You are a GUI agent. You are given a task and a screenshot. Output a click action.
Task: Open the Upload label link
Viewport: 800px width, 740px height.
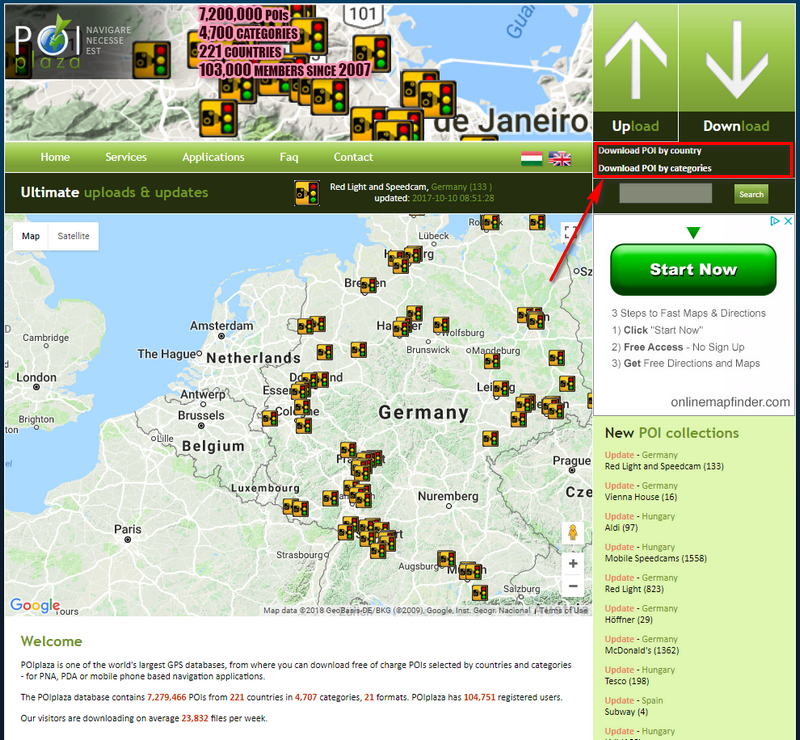[x=635, y=126]
